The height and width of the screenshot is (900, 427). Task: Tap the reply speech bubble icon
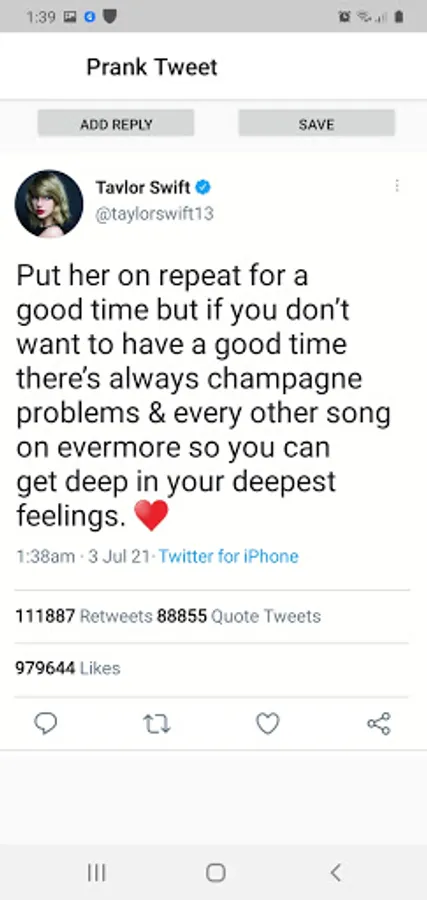(x=45, y=723)
